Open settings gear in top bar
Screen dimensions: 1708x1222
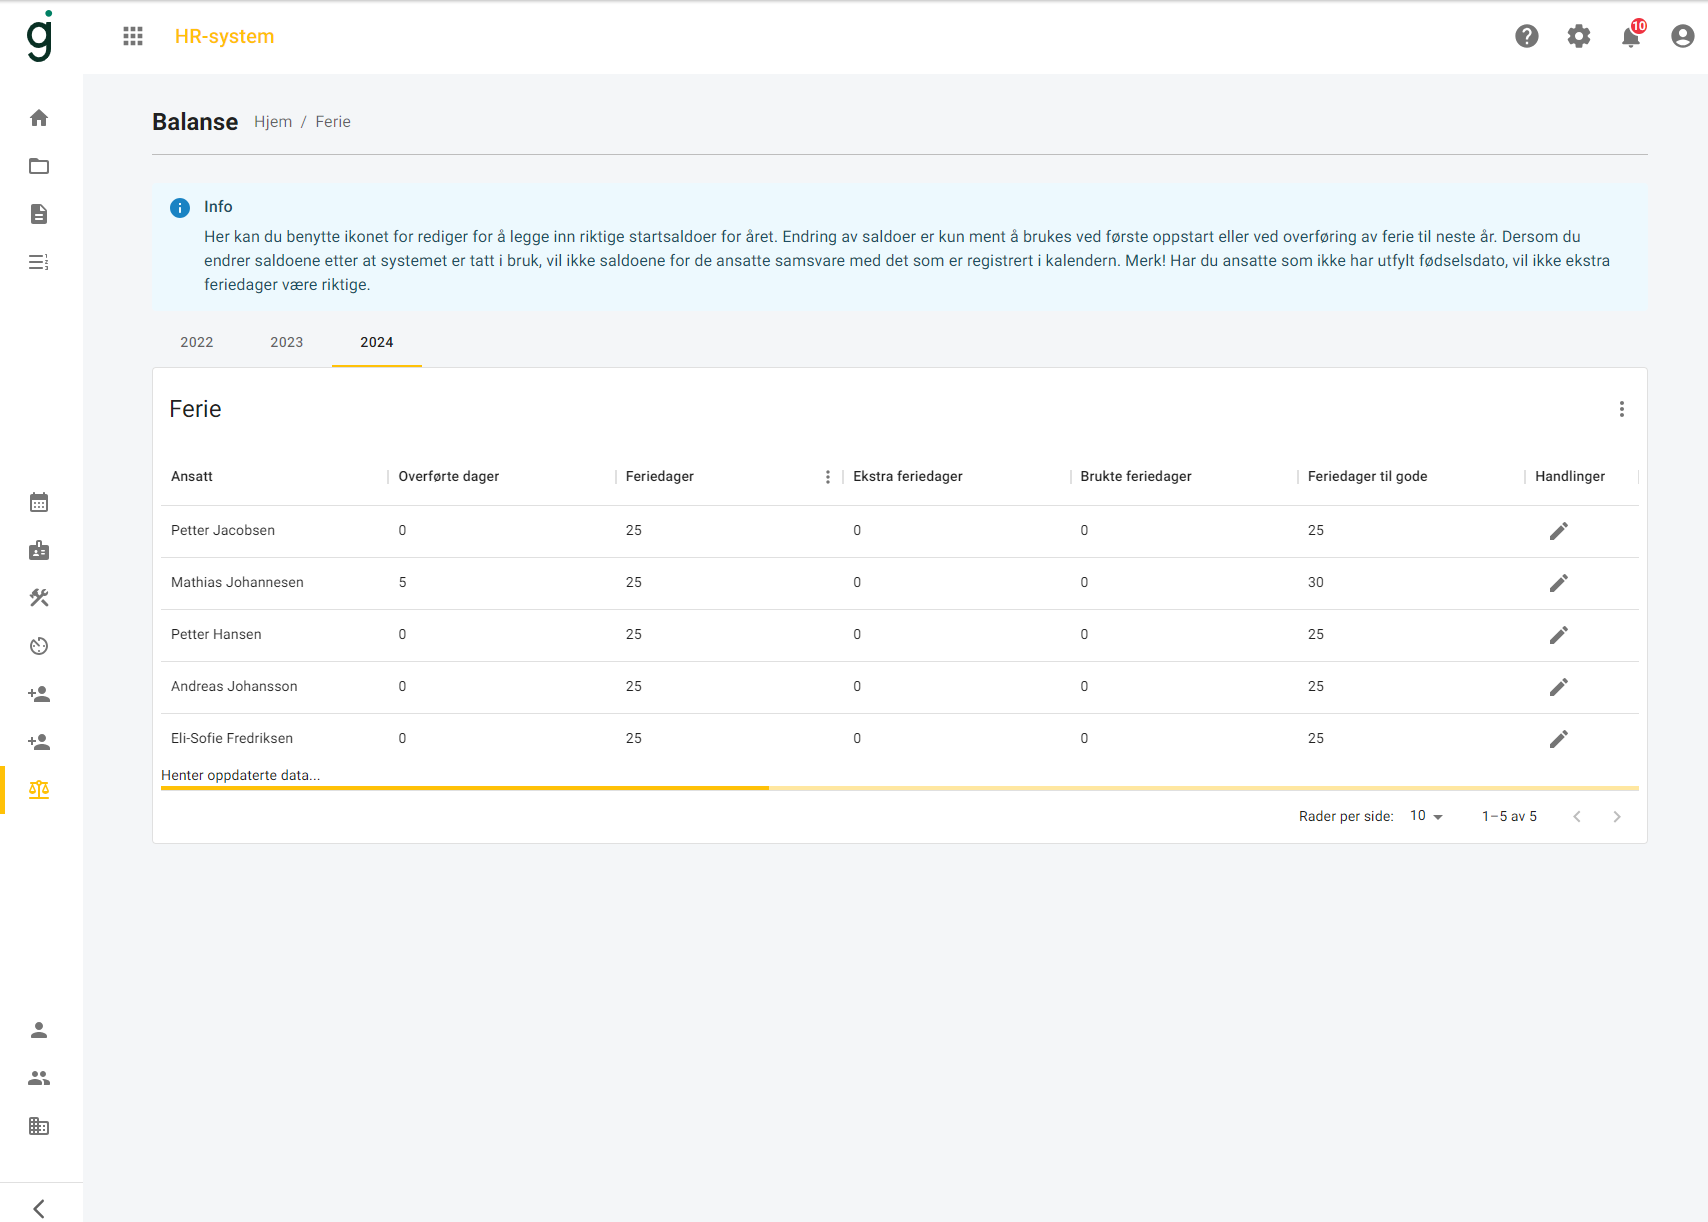click(1578, 36)
